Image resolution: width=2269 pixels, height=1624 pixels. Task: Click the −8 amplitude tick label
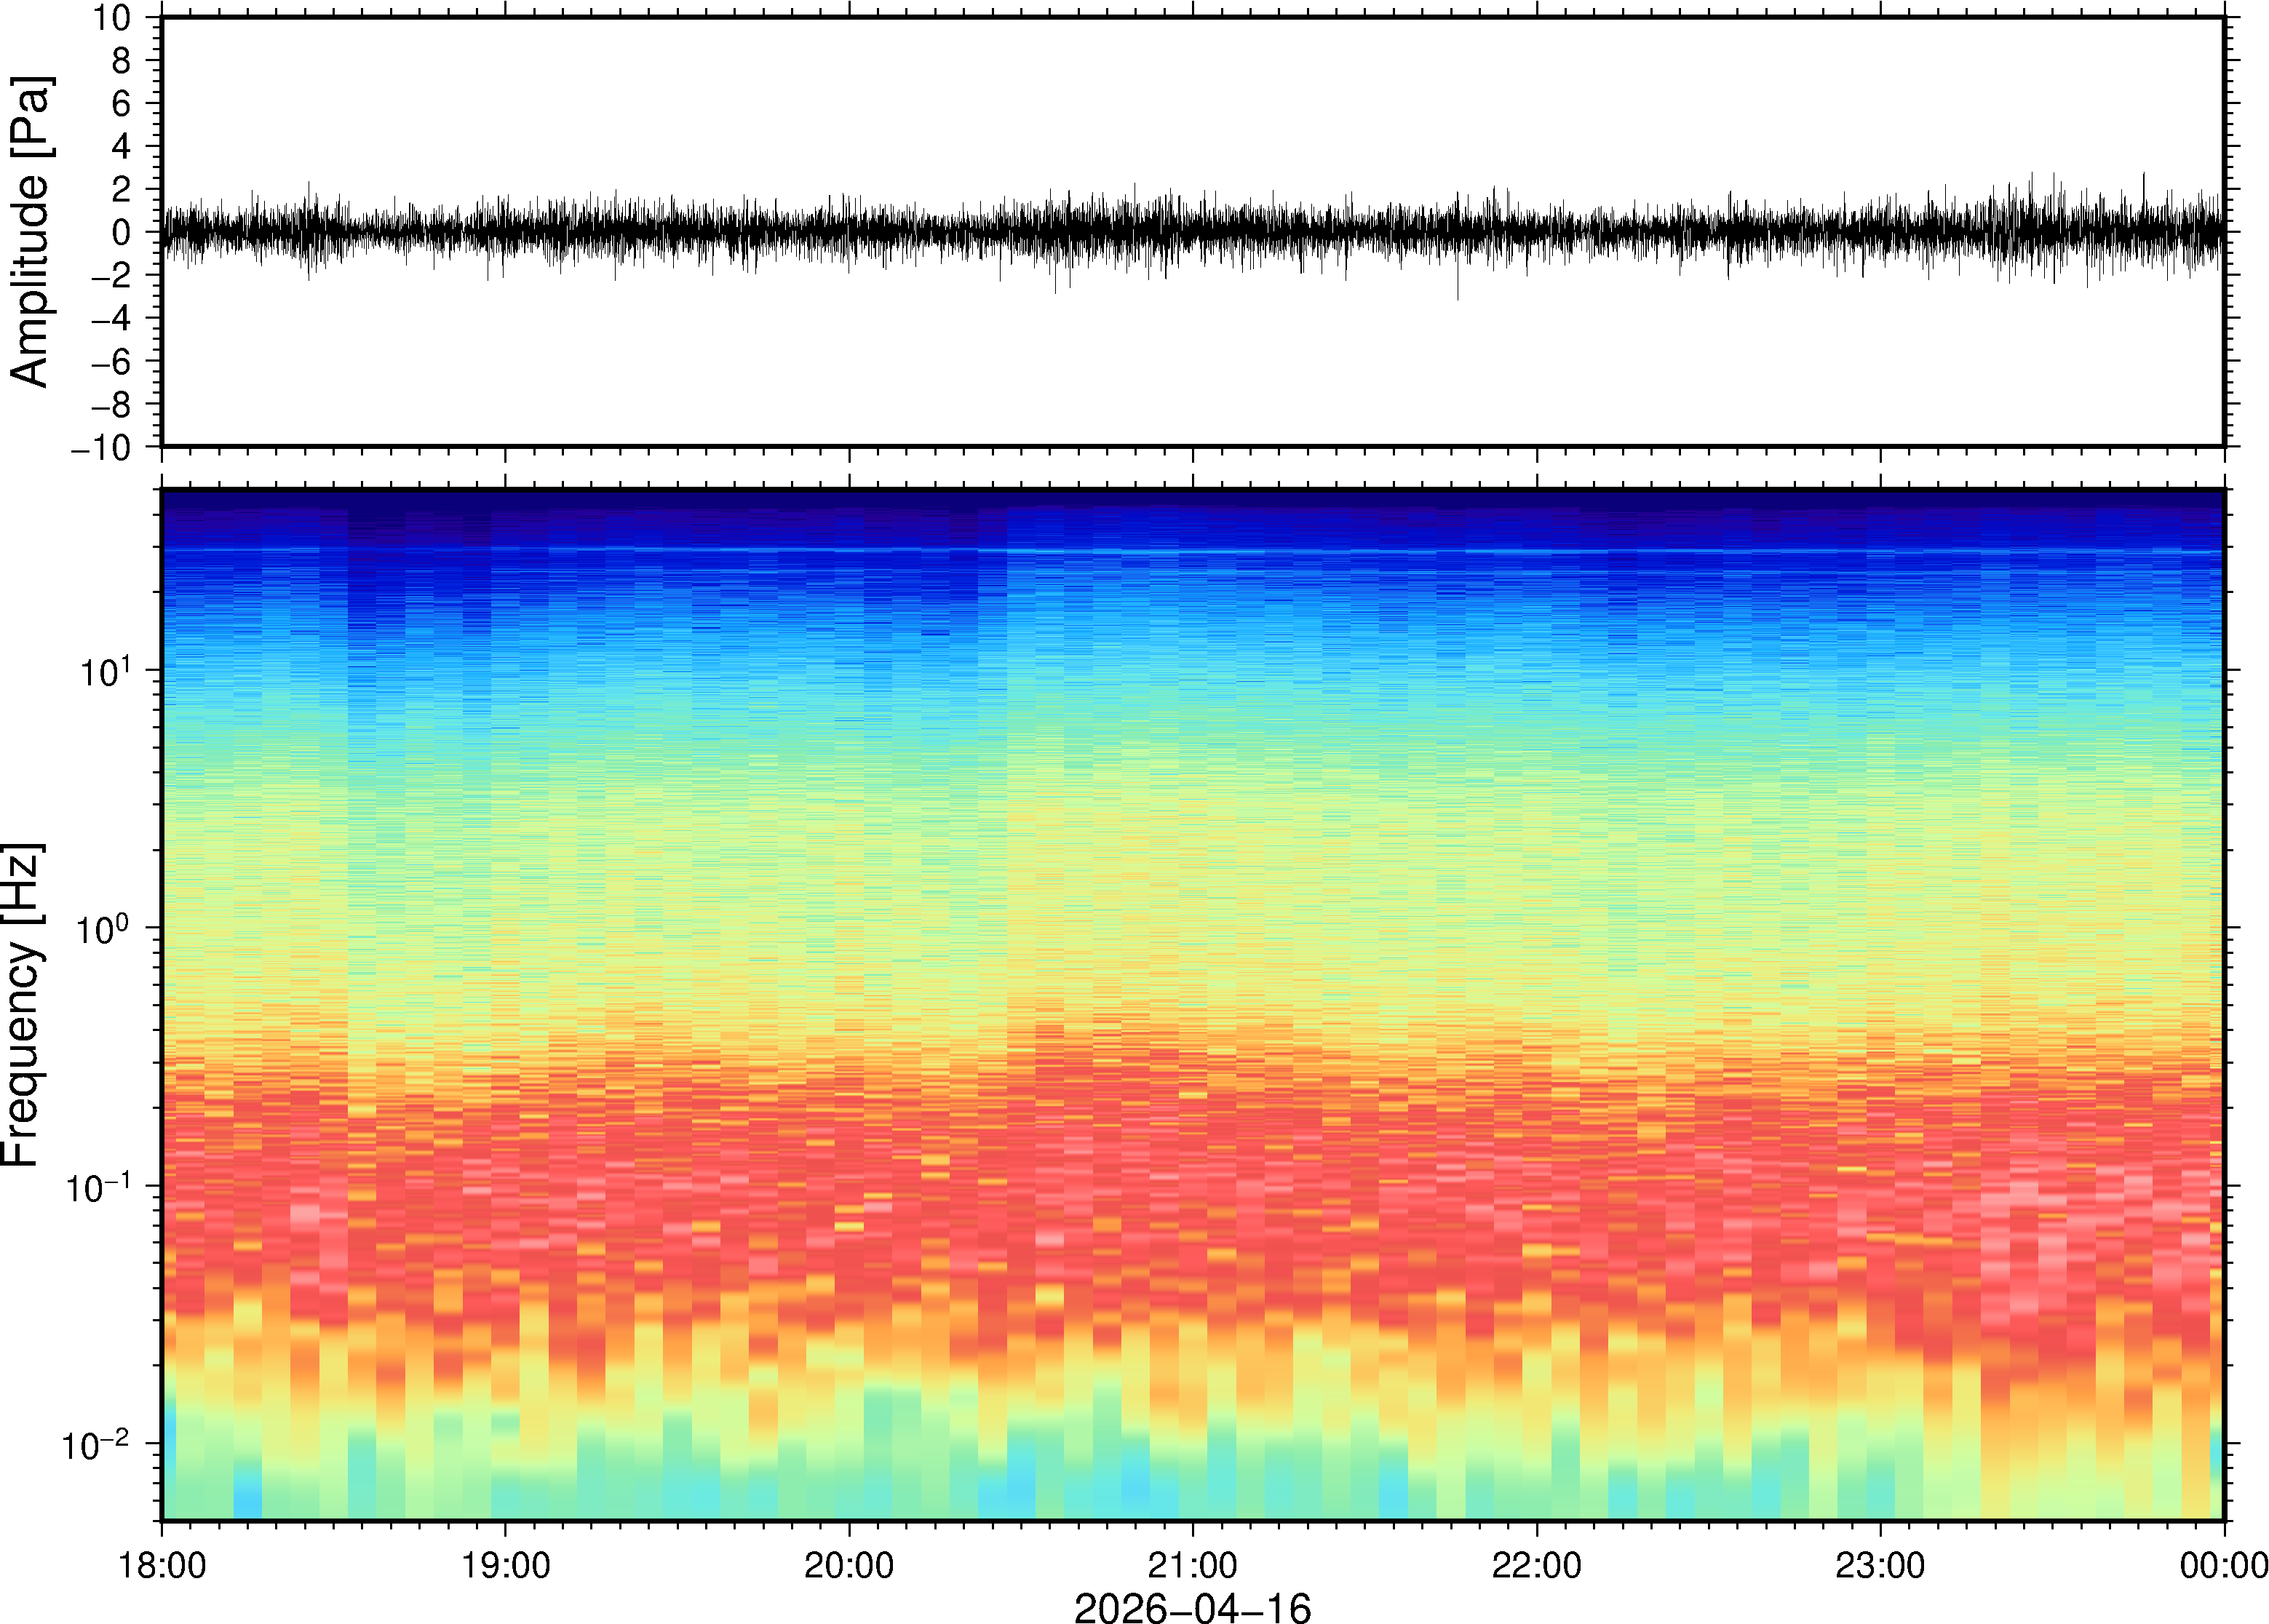click(x=110, y=405)
